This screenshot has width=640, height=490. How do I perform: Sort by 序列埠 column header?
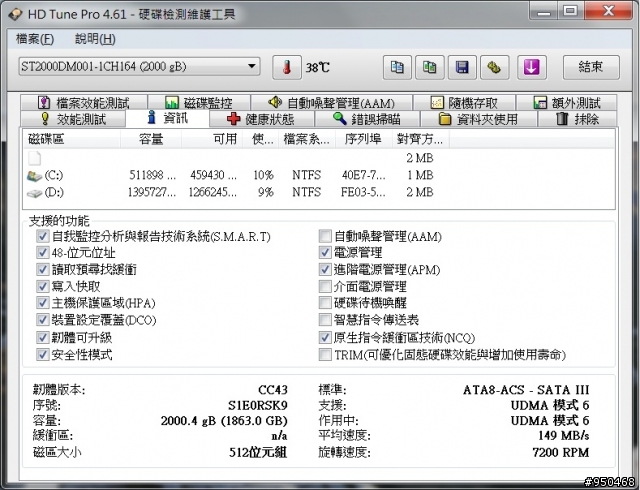[364, 139]
